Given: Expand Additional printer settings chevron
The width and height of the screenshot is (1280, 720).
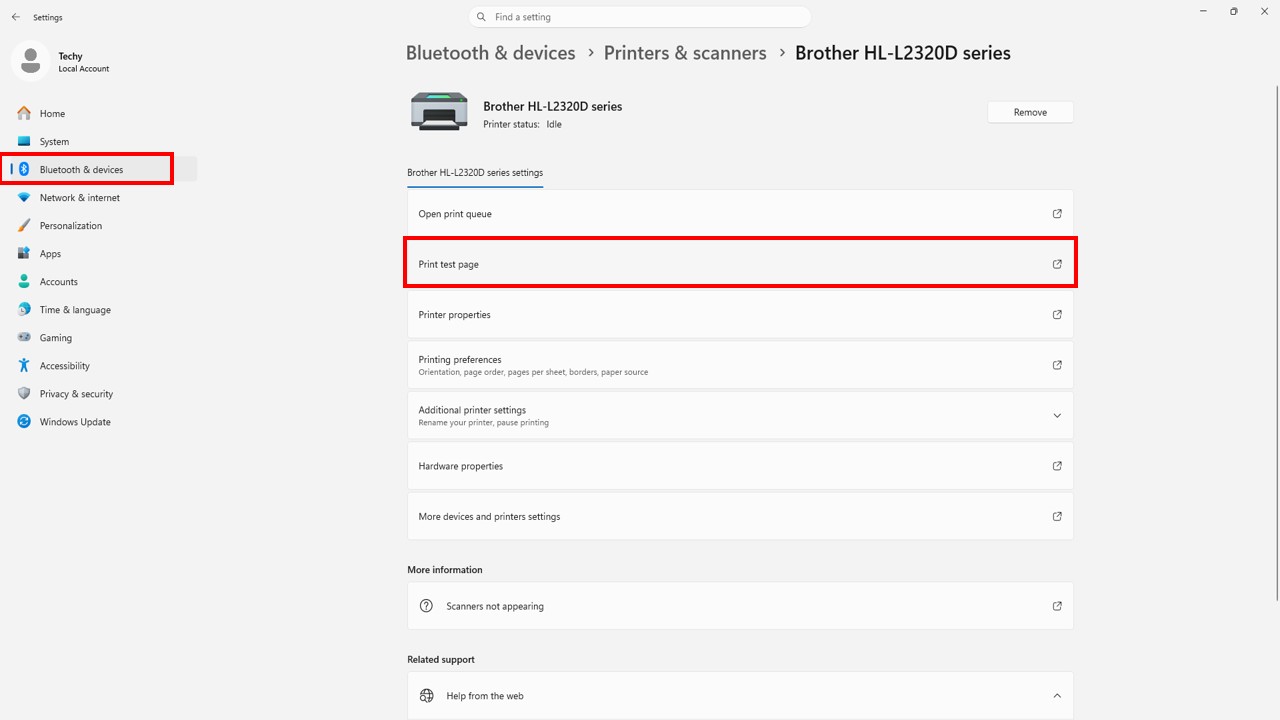Looking at the screenshot, I should (1057, 415).
